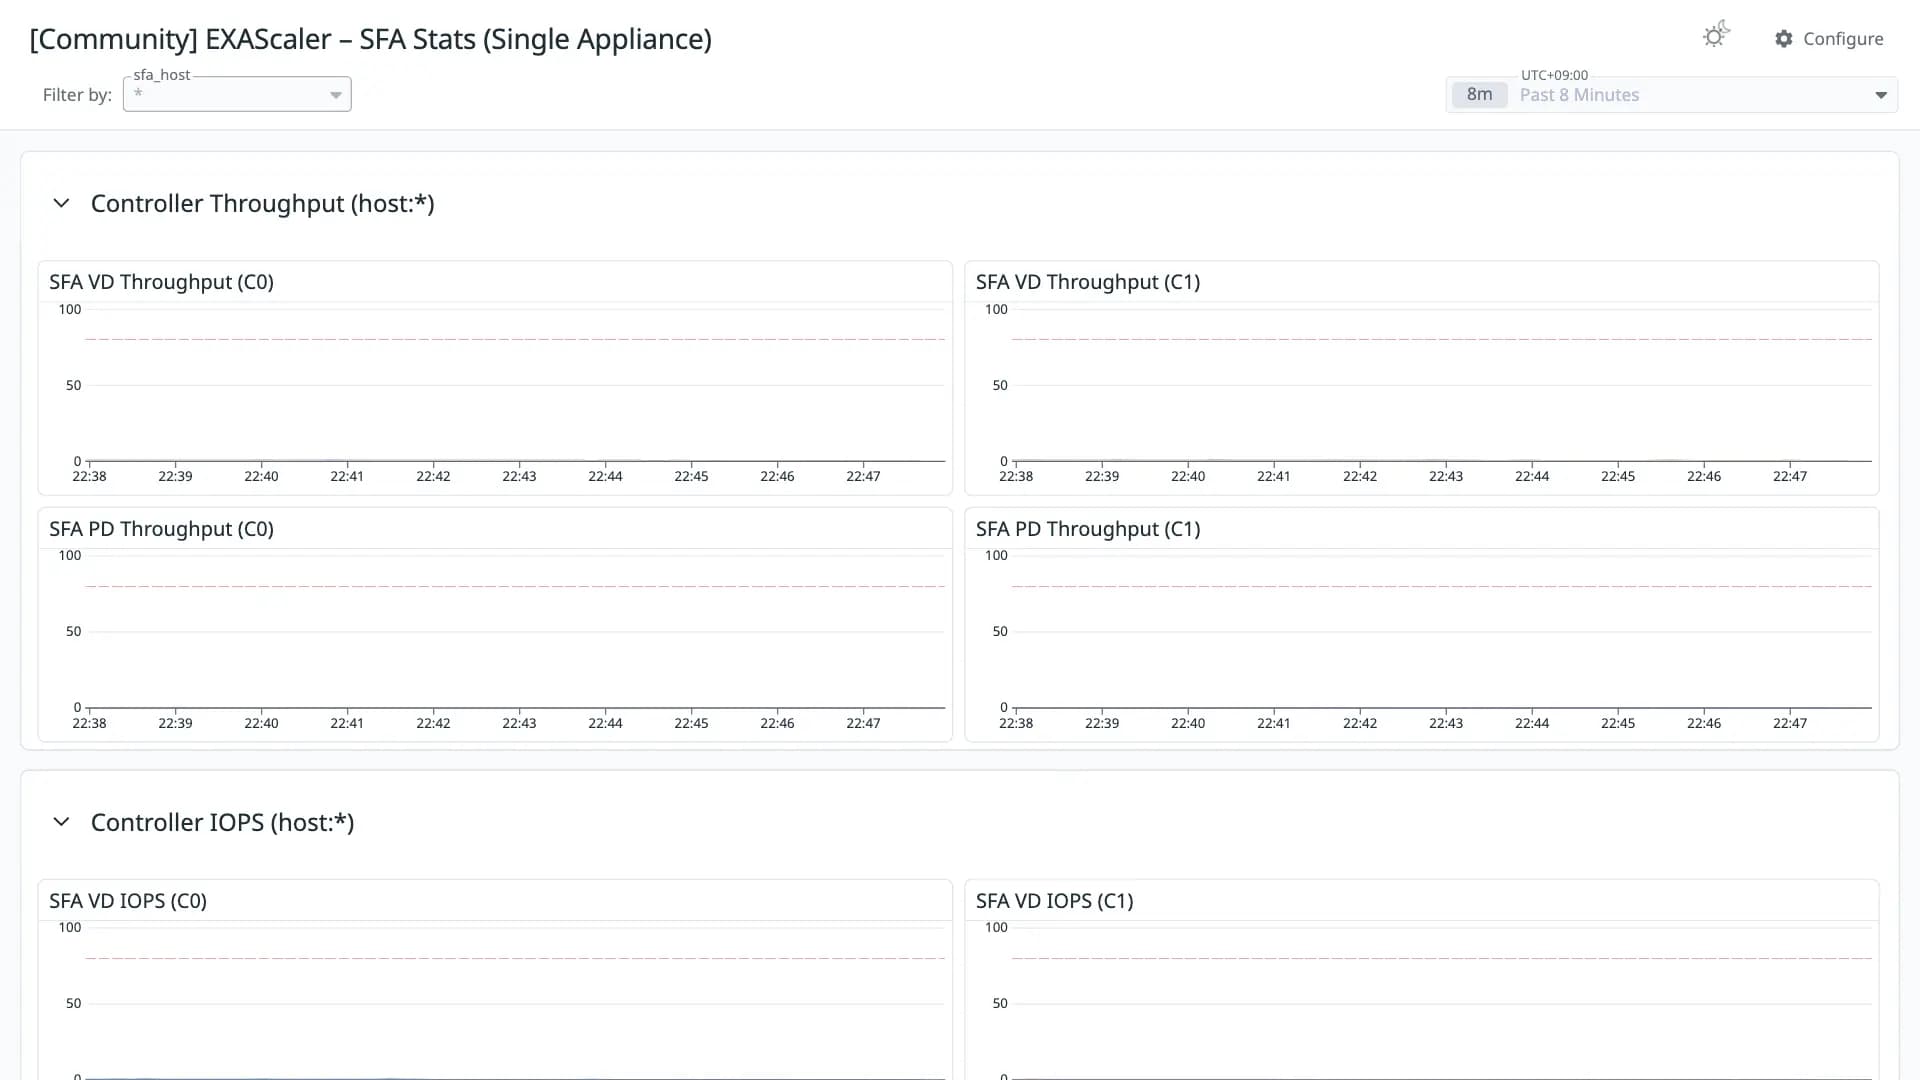Click the SFA VD Throughput (C0) panel title
1920x1080 pixels.
pos(162,282)
